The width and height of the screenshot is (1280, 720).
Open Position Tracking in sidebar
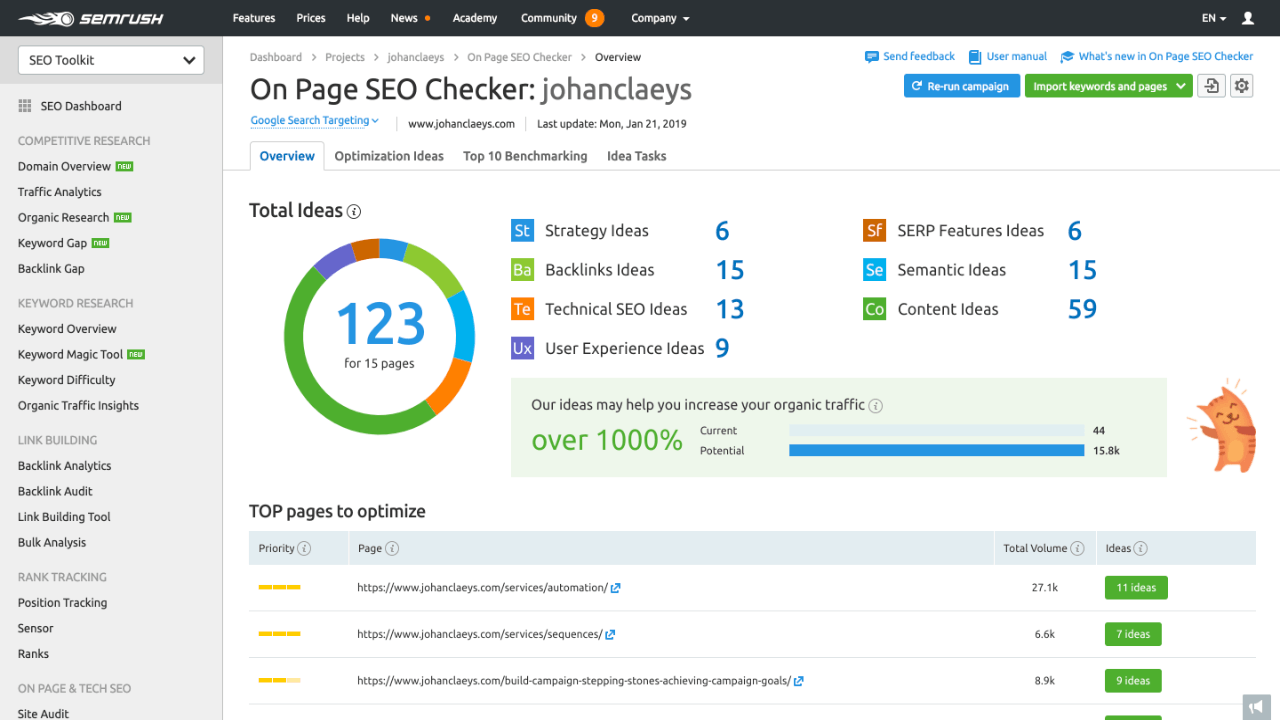pyautogui.click(x=62, y=603)
